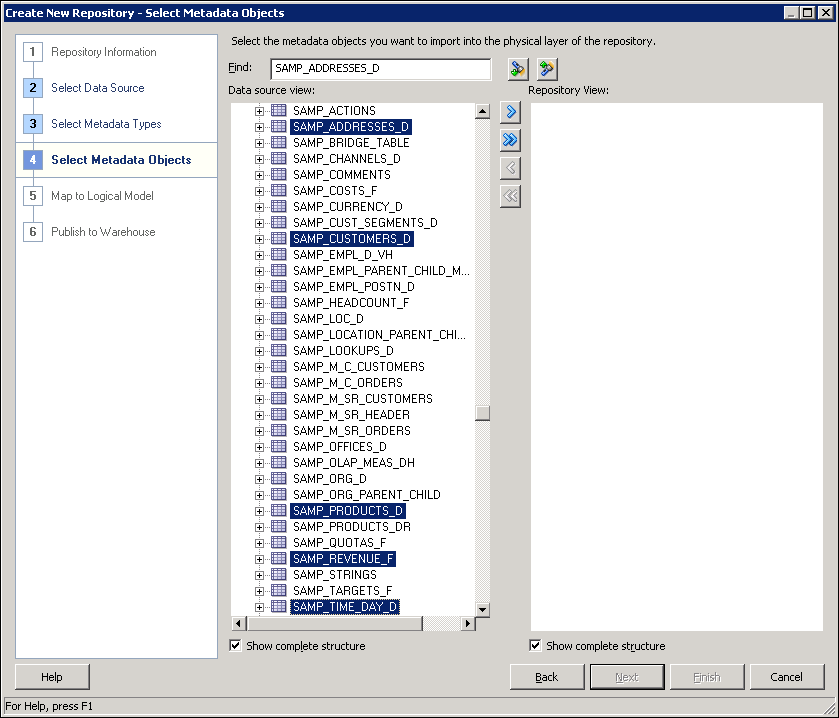Click the remove selected left-arrow icon
Screen dimensions: 839x718
(x=510, y=168)
